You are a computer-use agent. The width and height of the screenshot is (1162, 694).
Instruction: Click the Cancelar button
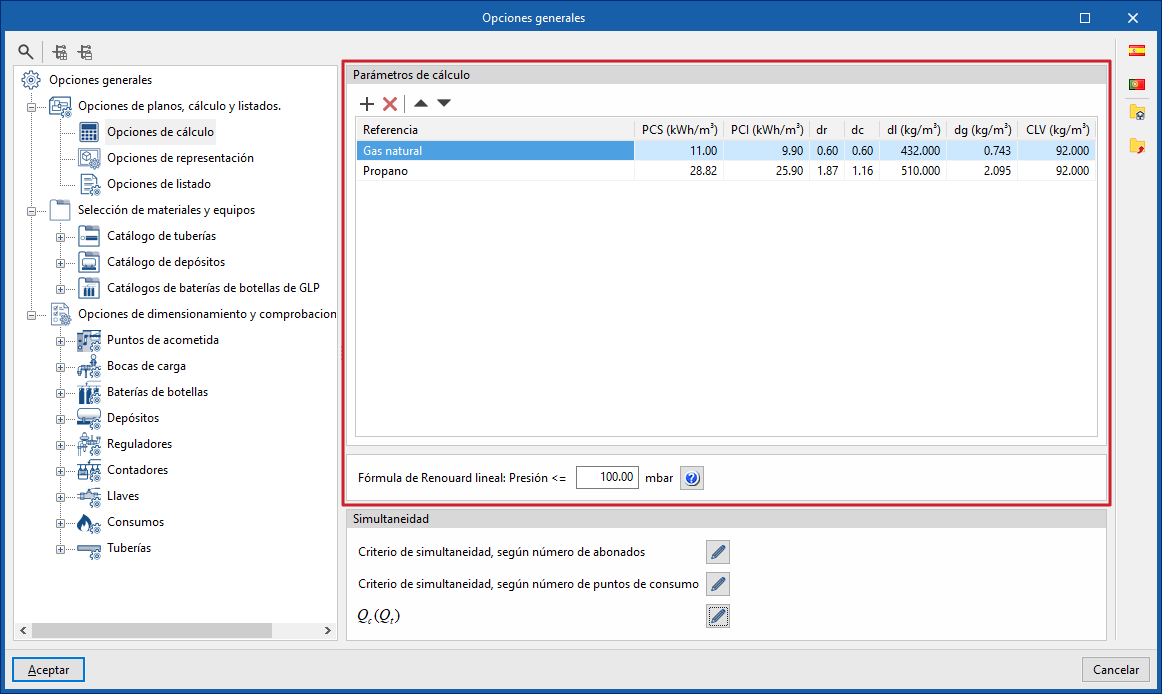click(x=1115, y=670)
